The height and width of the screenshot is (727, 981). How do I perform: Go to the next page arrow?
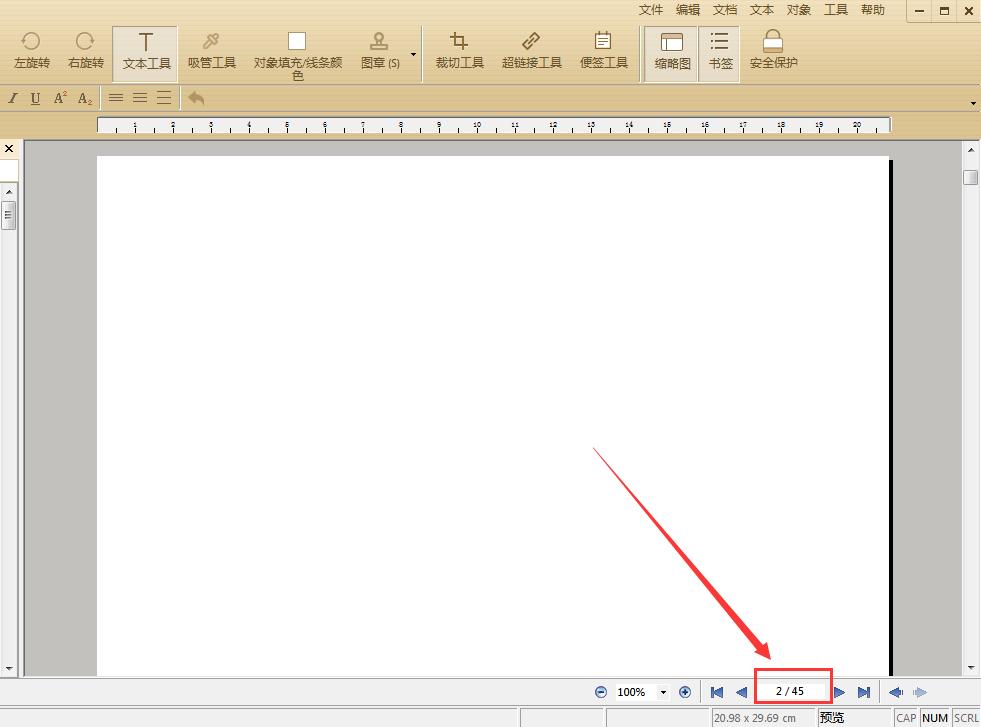(840, 692)
